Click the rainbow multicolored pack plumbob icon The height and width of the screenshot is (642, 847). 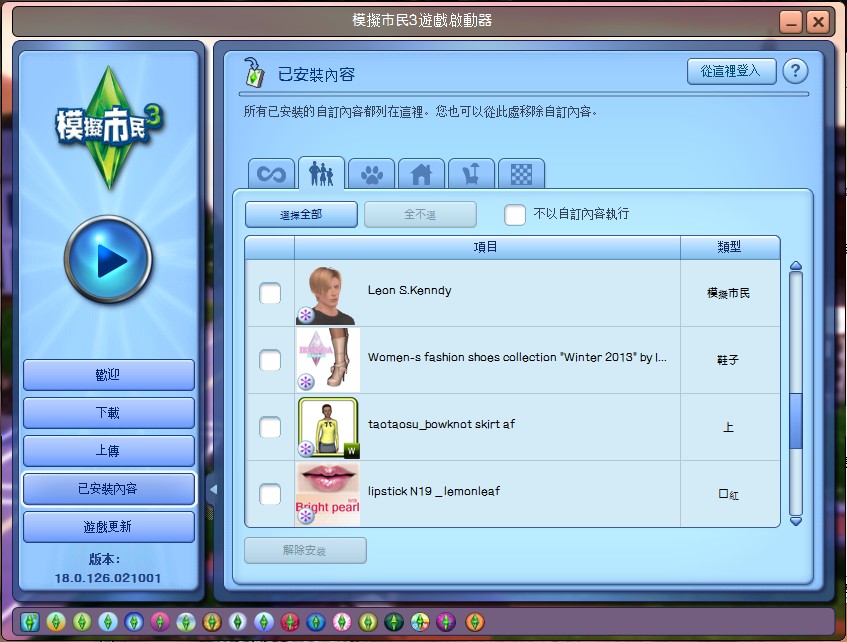tap(420, 622)
